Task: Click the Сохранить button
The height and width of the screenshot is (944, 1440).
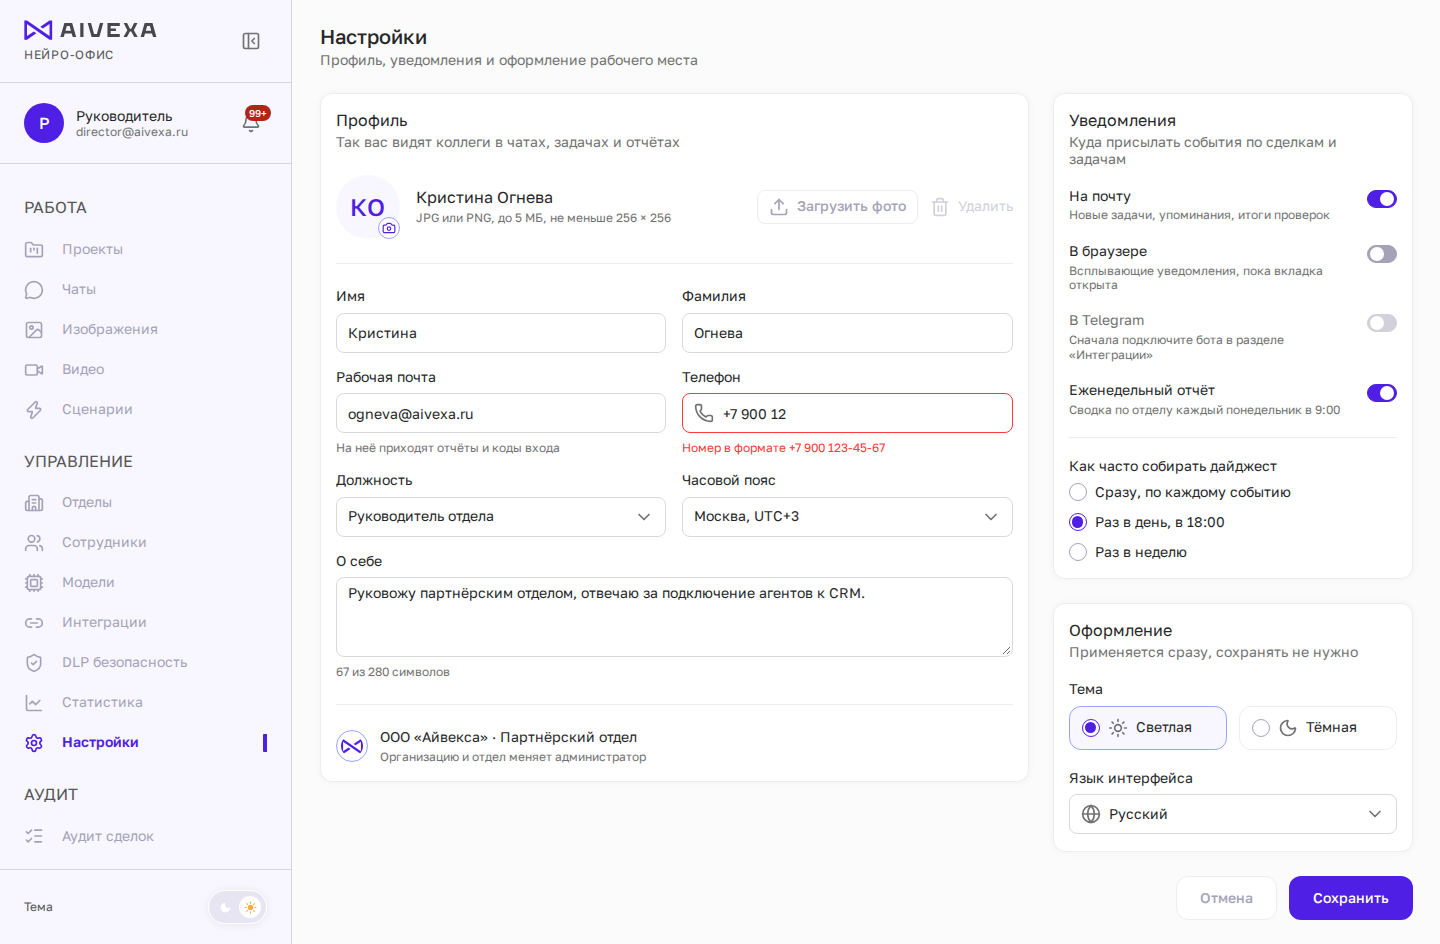Action: (1351, 898)
